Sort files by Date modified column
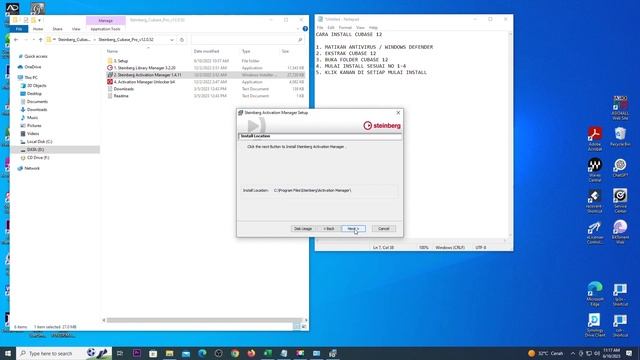 207,51
